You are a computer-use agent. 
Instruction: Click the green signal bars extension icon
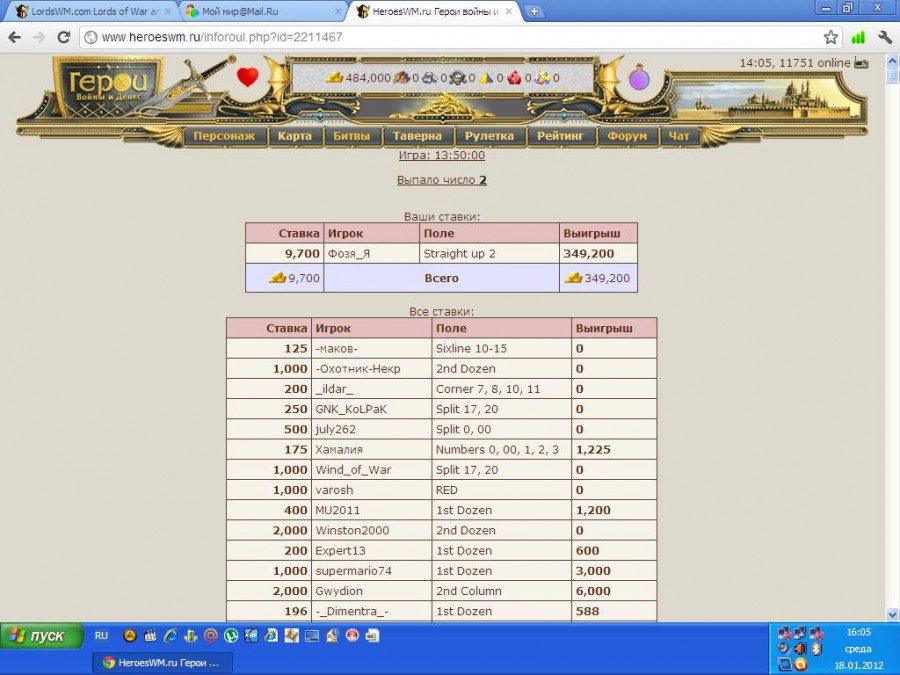(858, 37)
